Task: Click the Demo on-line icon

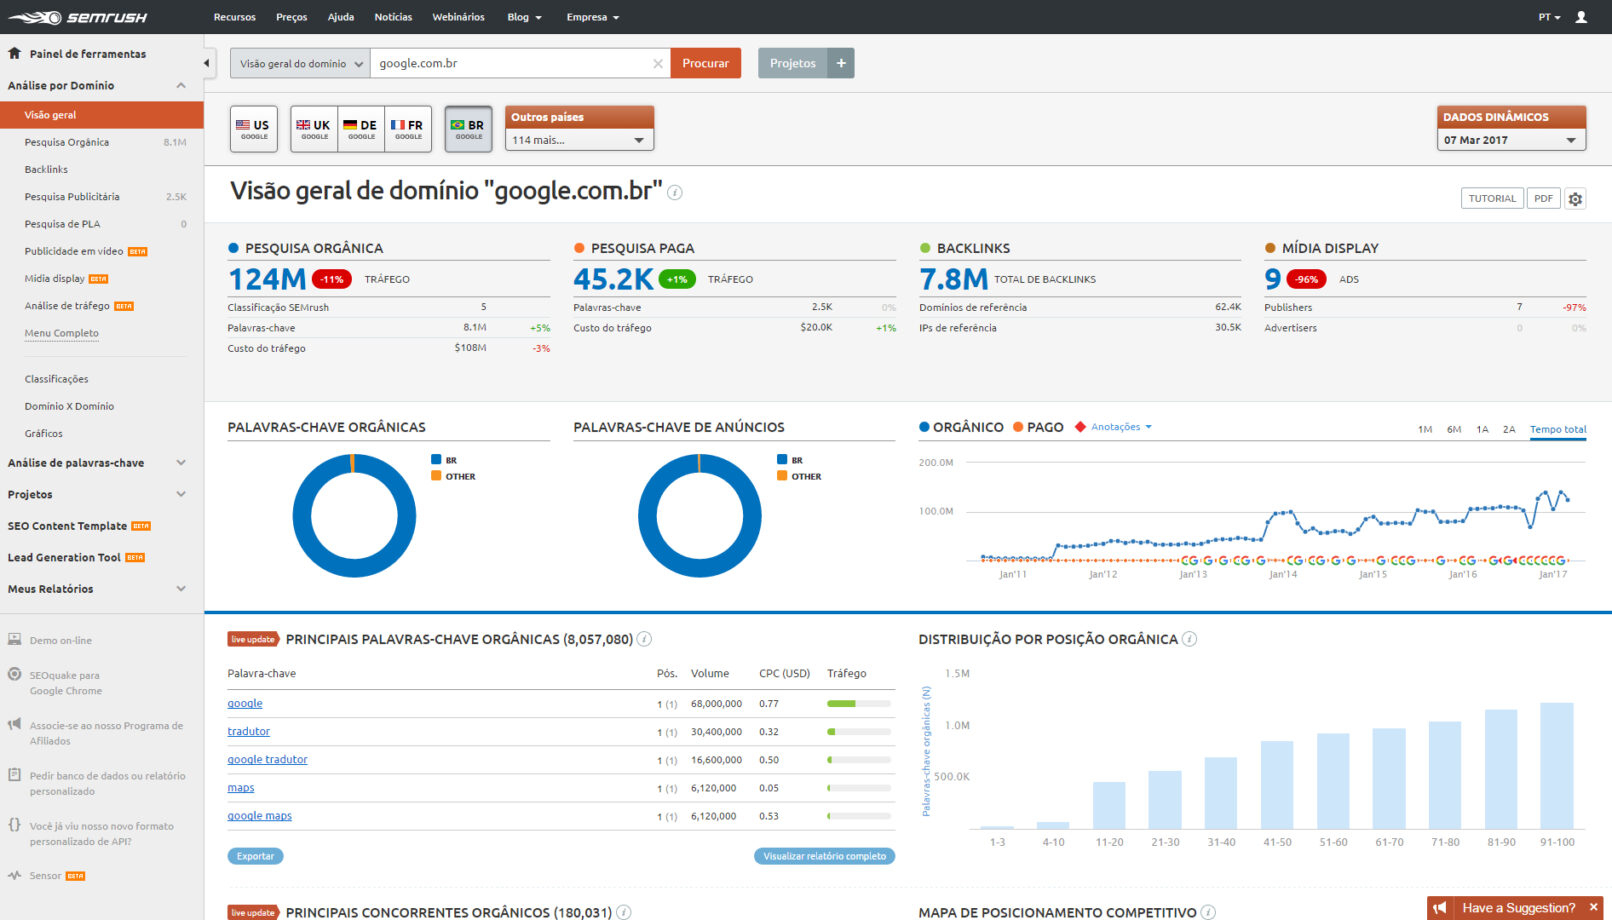Action: tap(15, 639)
